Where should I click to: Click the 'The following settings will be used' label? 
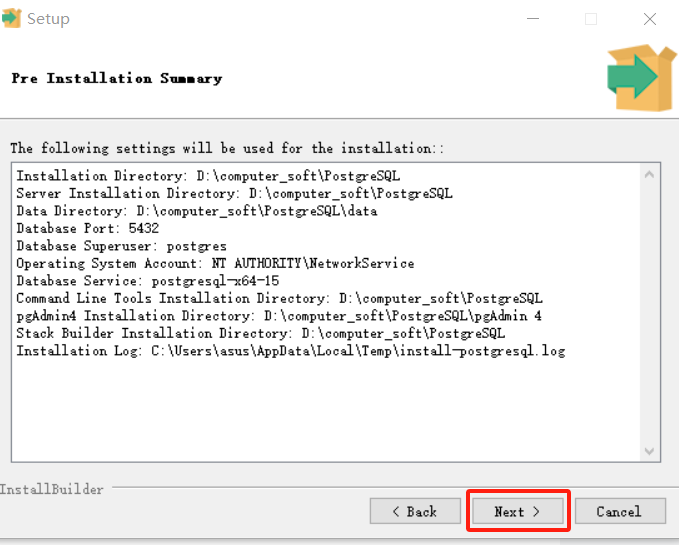tap(227, 148)
